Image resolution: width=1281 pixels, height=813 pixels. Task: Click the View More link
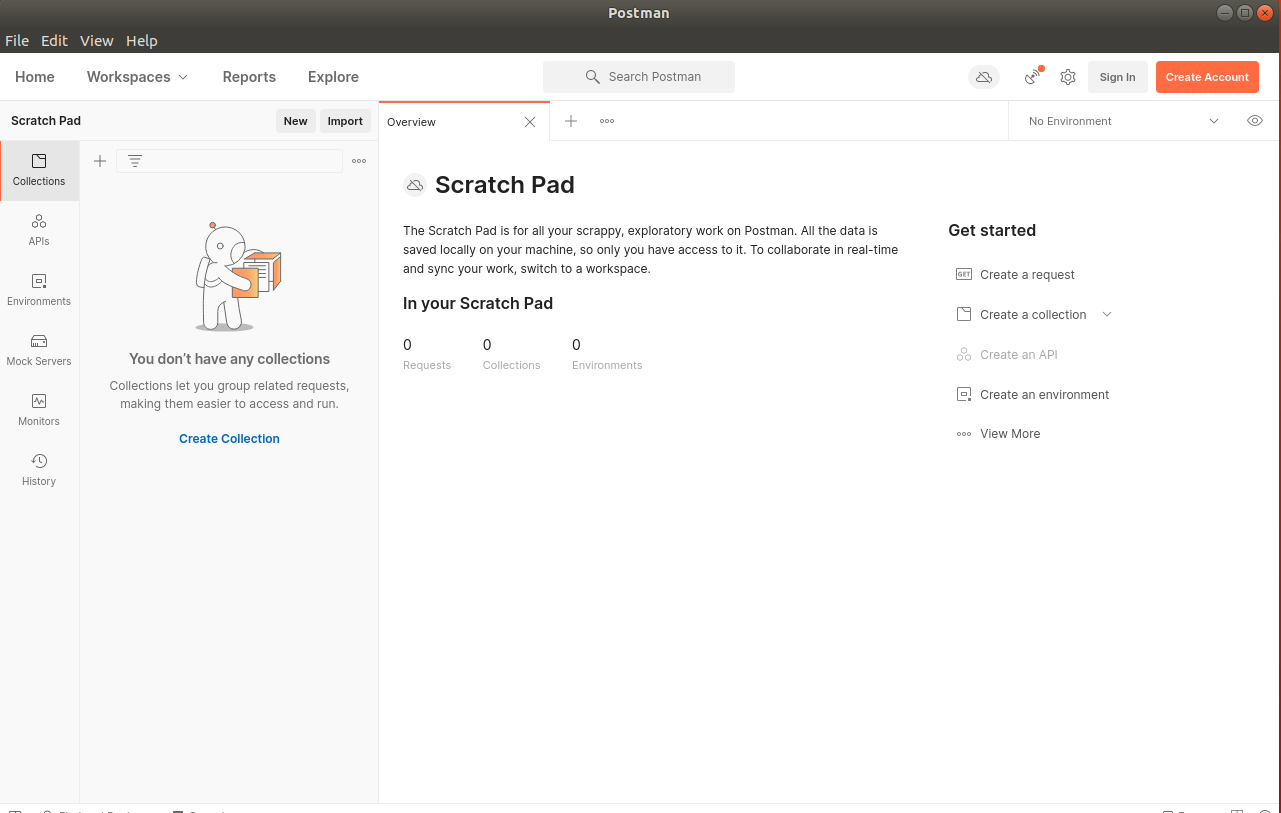1010,434
